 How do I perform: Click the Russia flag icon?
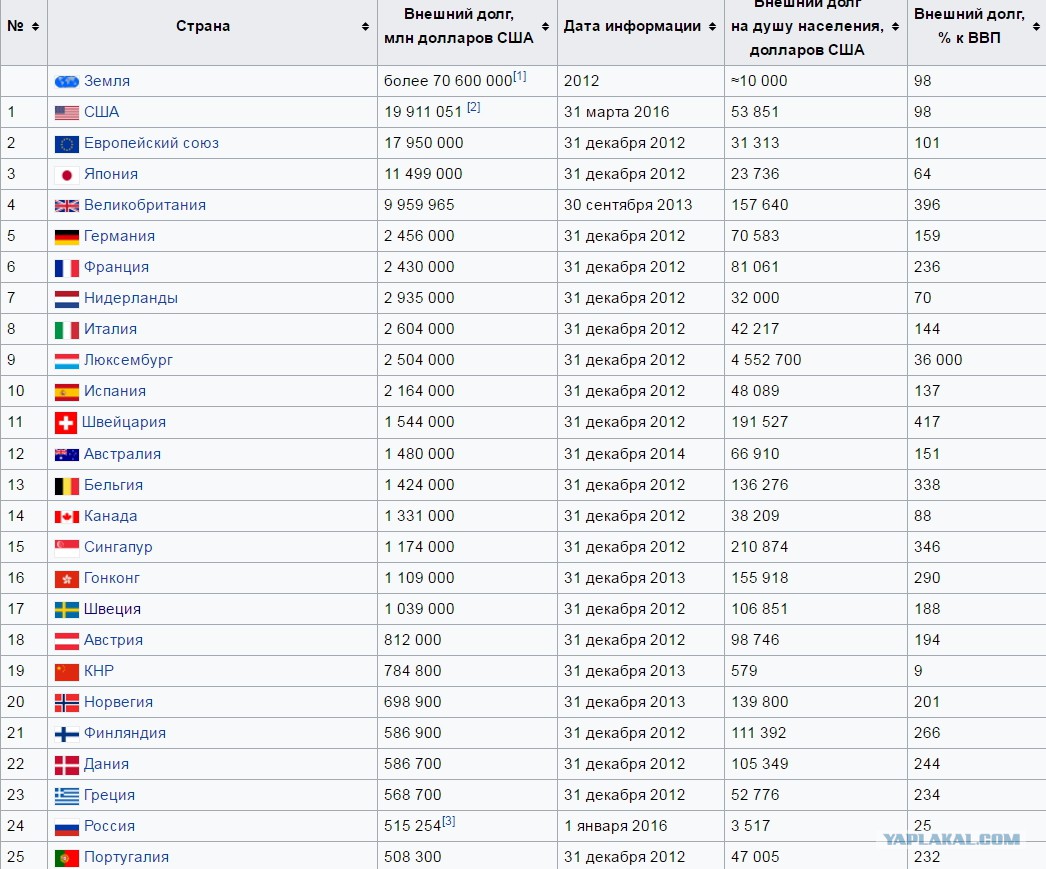click(67, 827)
